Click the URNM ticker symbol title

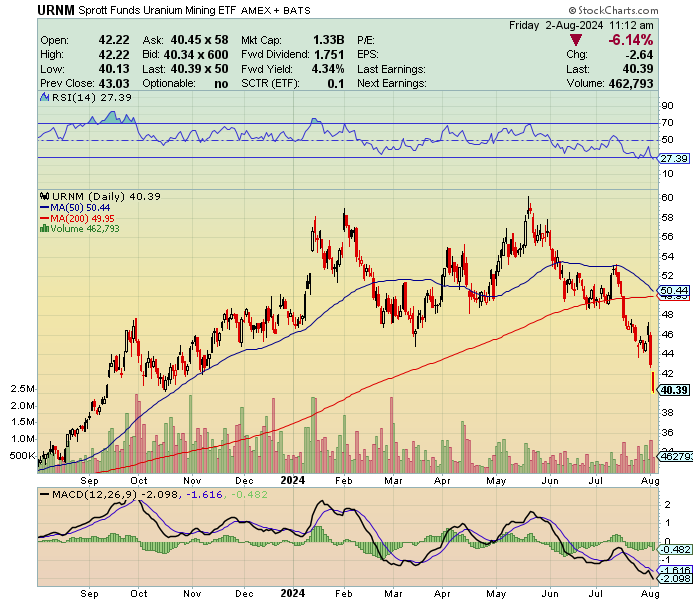coord(56,10)
